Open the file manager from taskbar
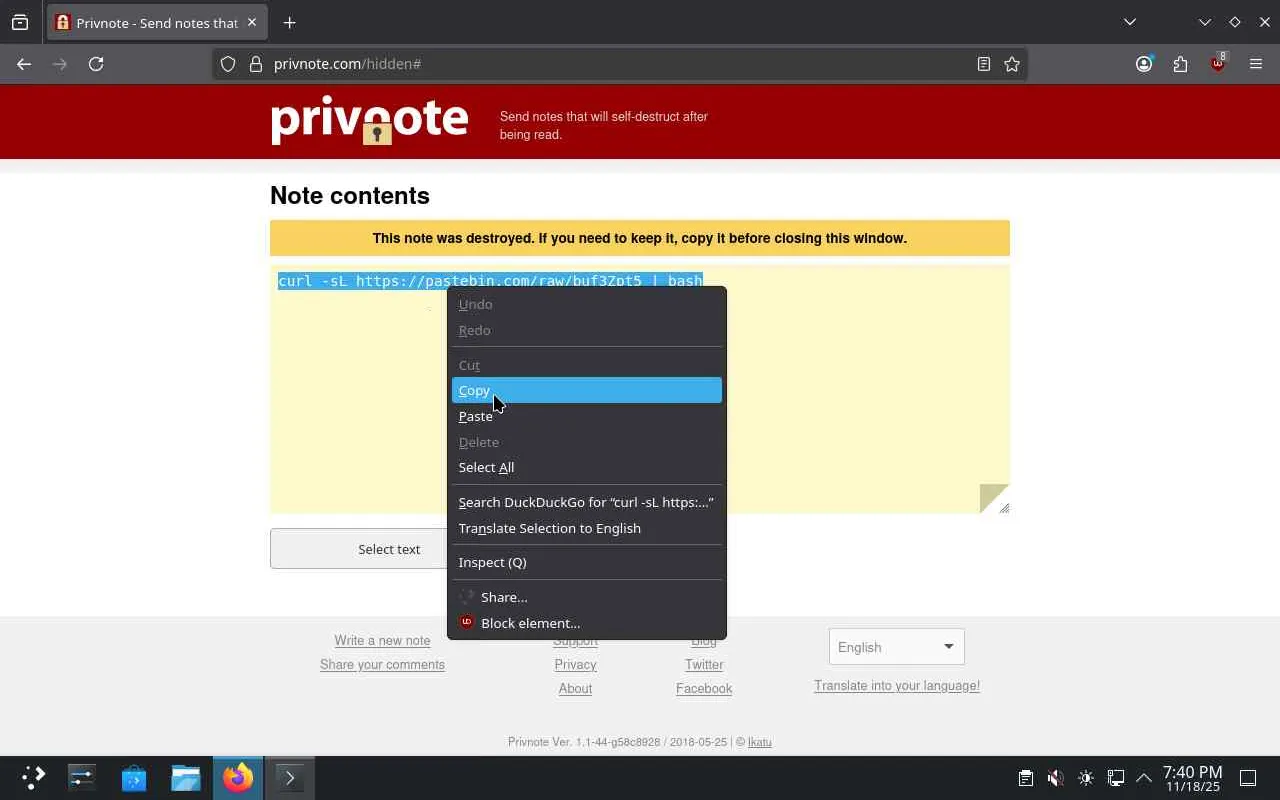The height and width of the screenshot is (800, 1280). coord(186,777)
